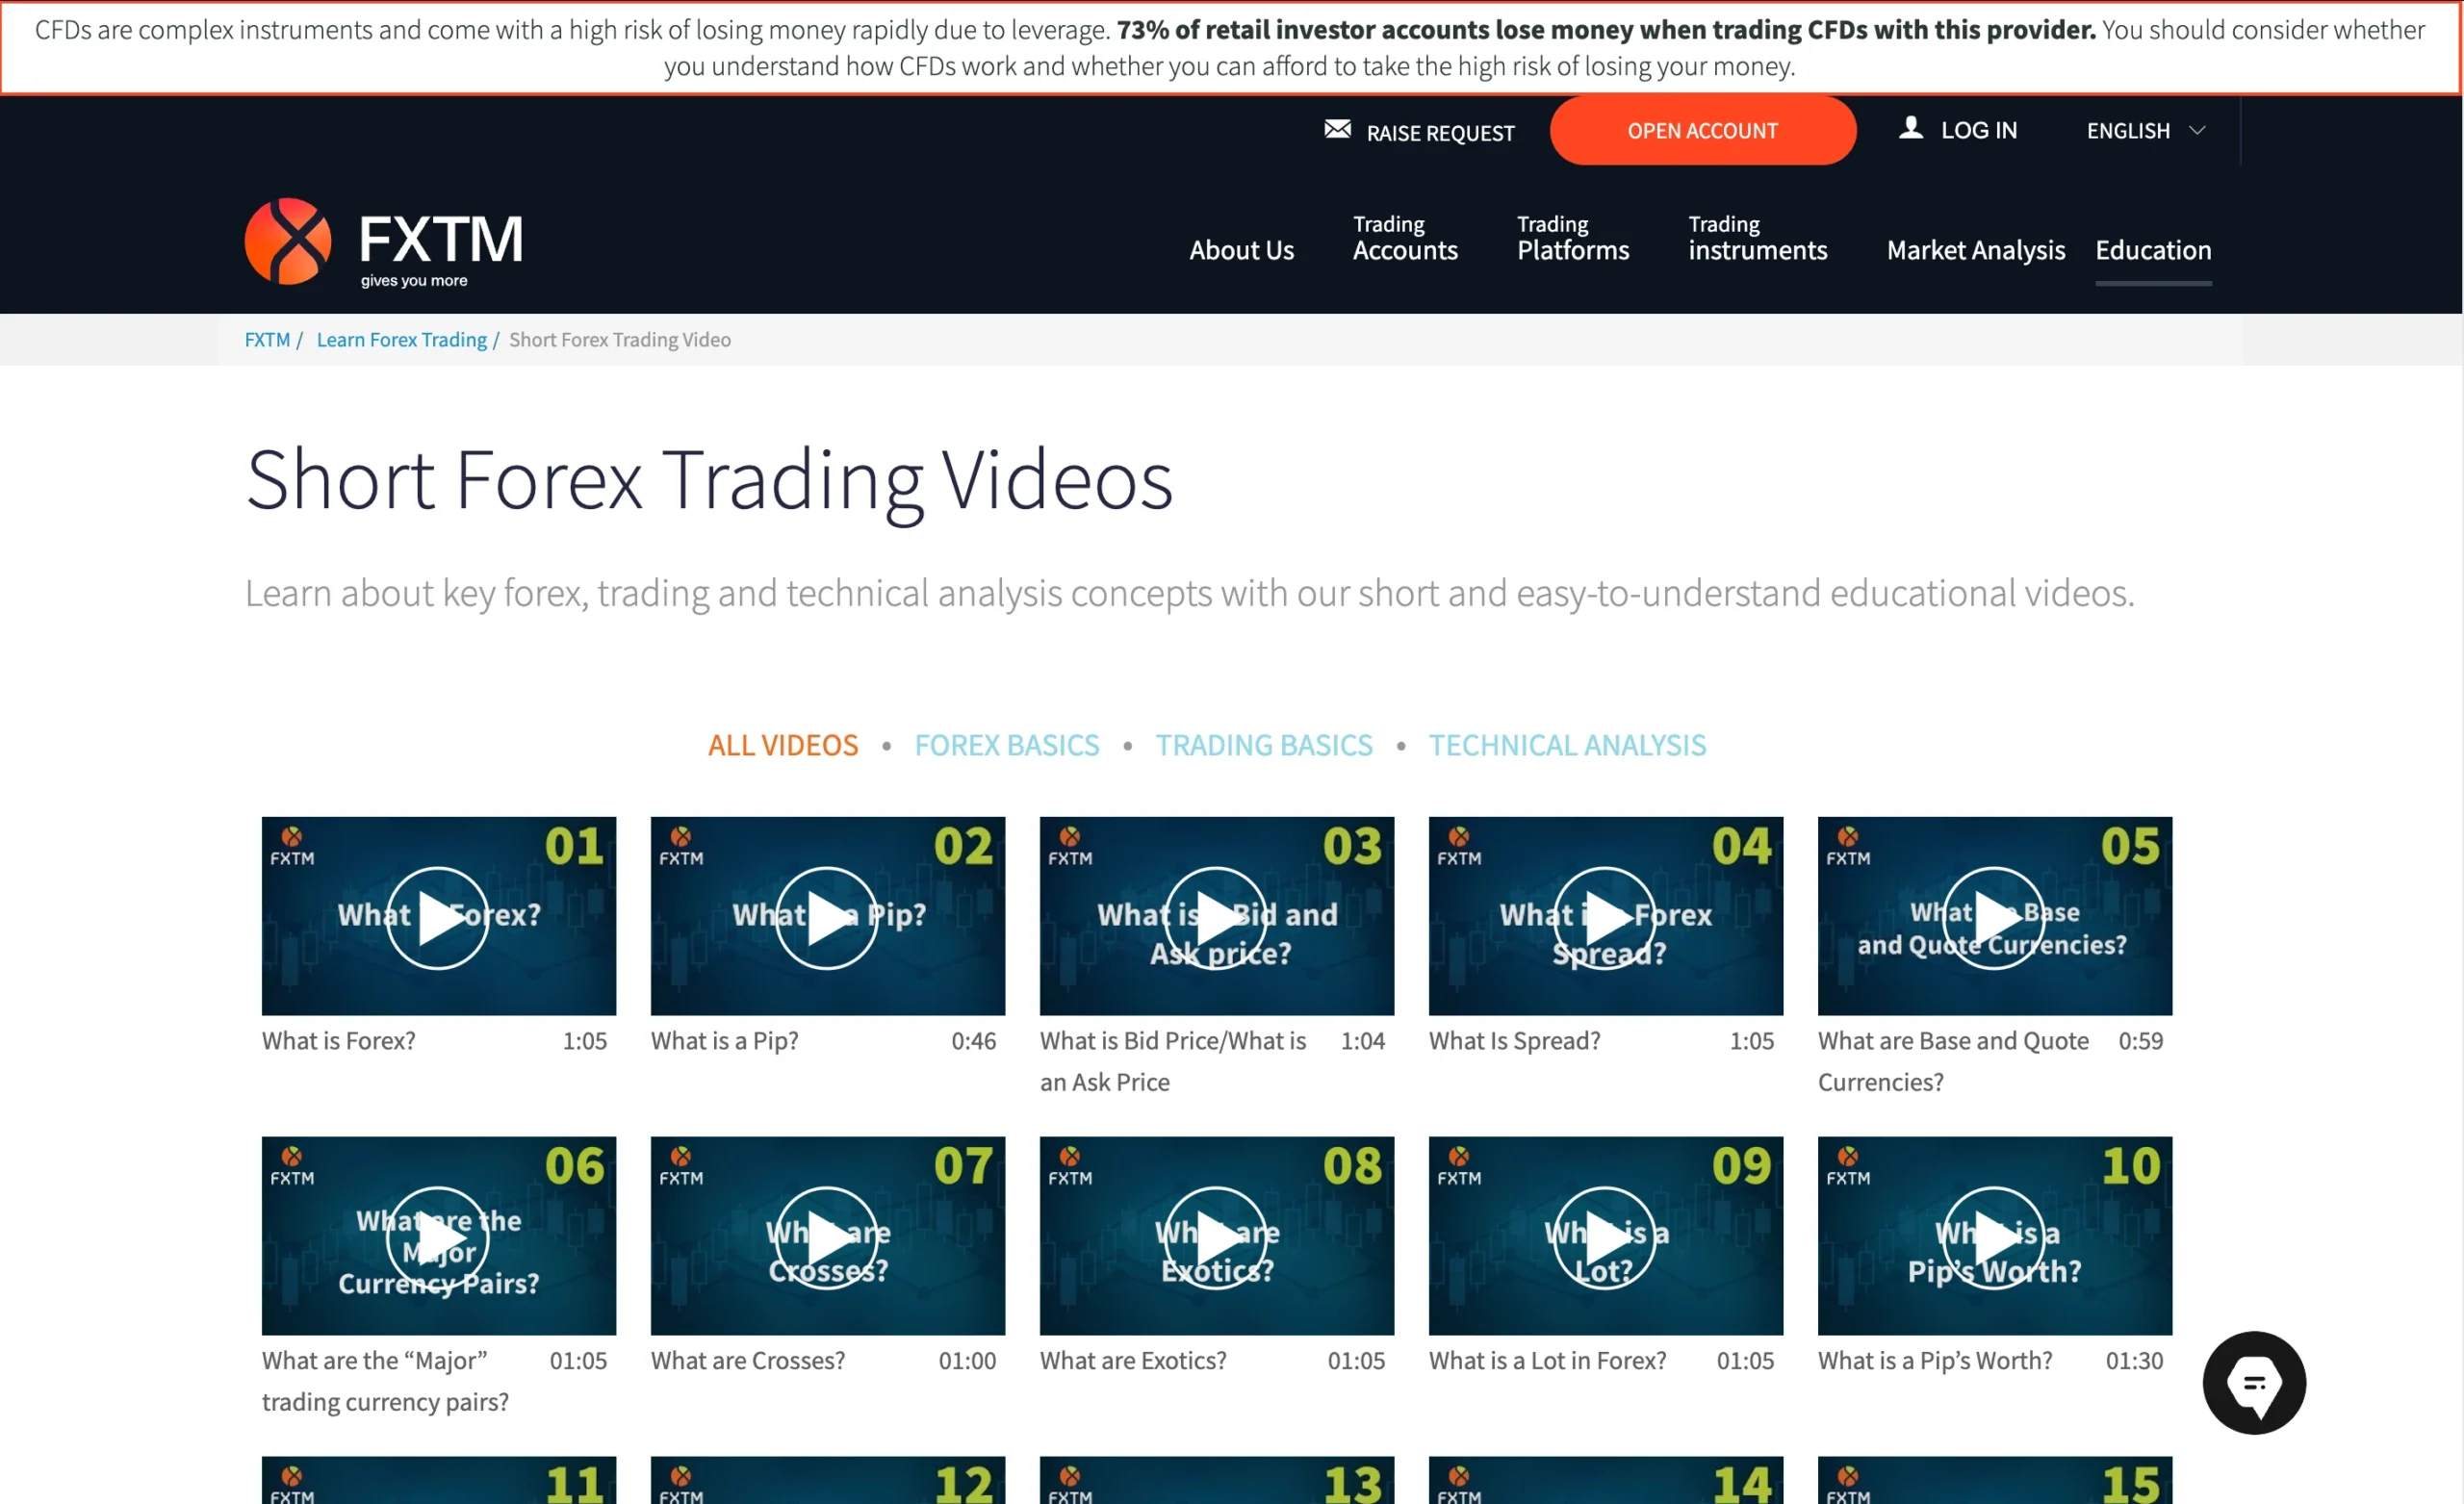Open the Trading Instruments menu
Viewport: 2464px width, 1504px height.
pos(1757,238)
